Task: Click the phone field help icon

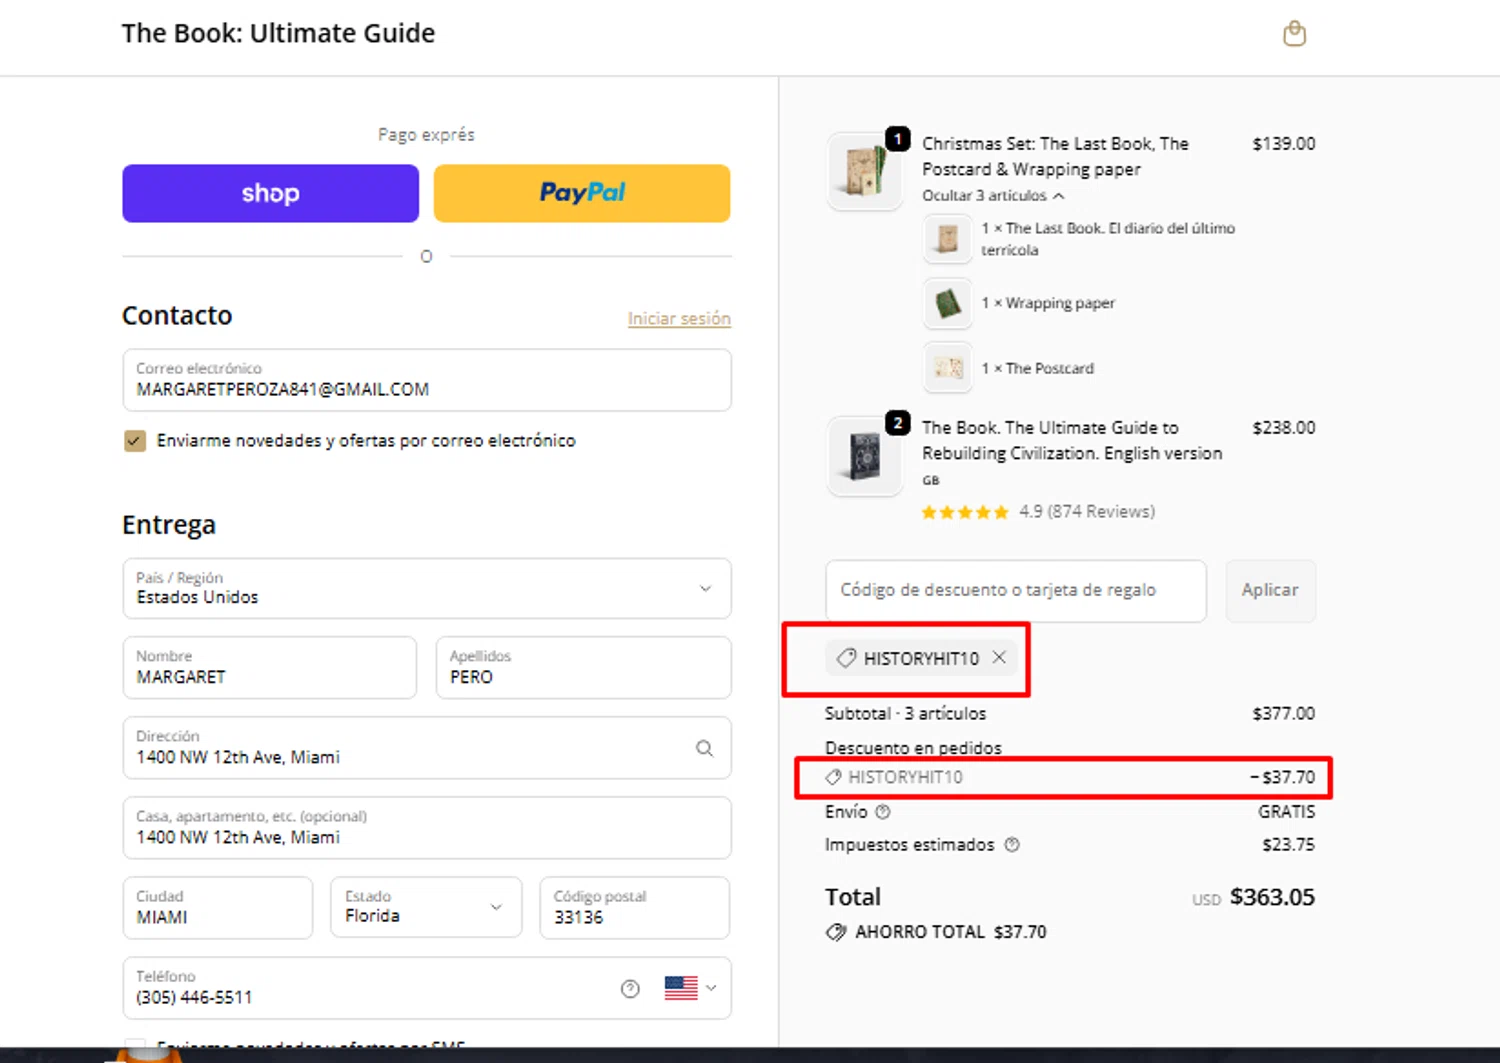Action: (x=630, y=989)
